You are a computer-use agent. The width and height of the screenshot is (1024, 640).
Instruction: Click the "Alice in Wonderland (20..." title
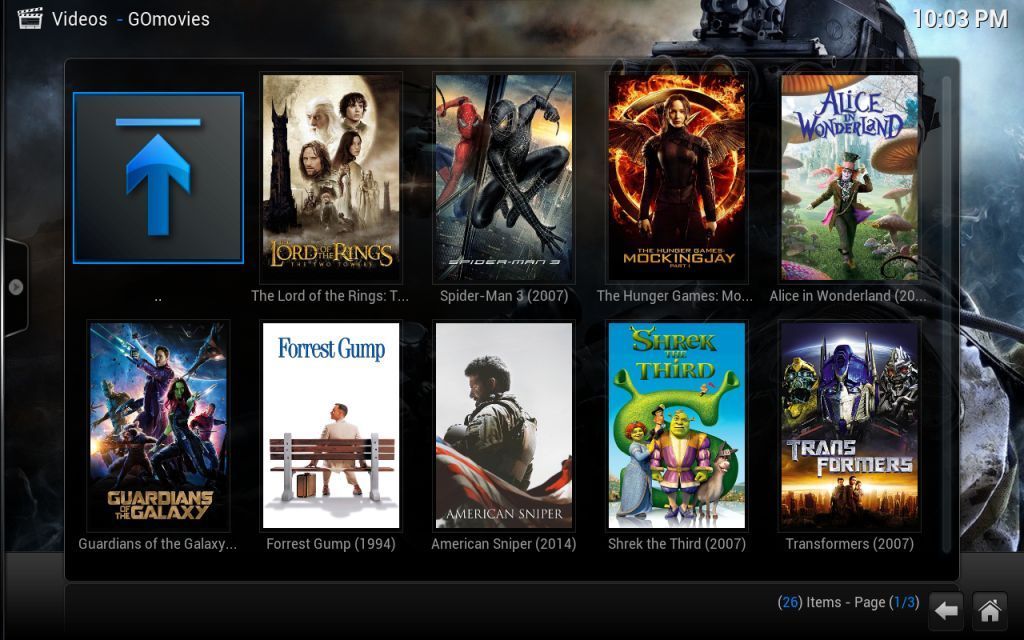click(848, 296)
